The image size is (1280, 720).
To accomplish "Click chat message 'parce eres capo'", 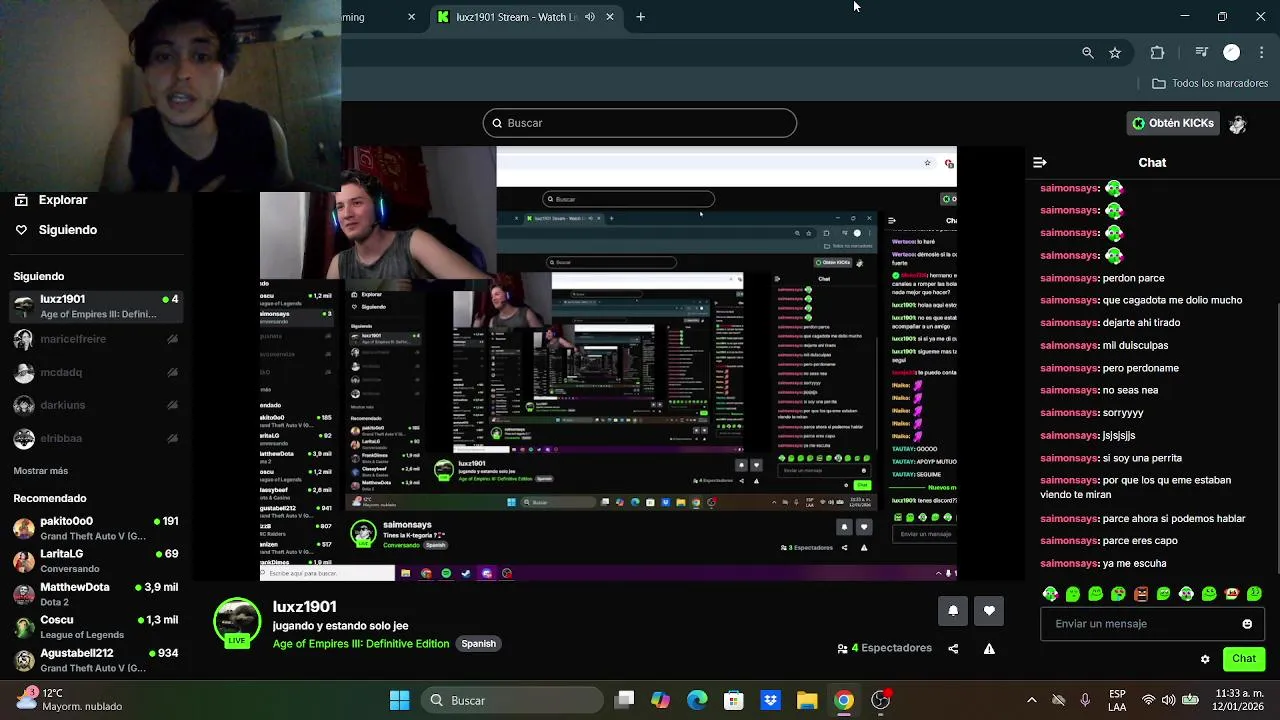I will 1140,541.
